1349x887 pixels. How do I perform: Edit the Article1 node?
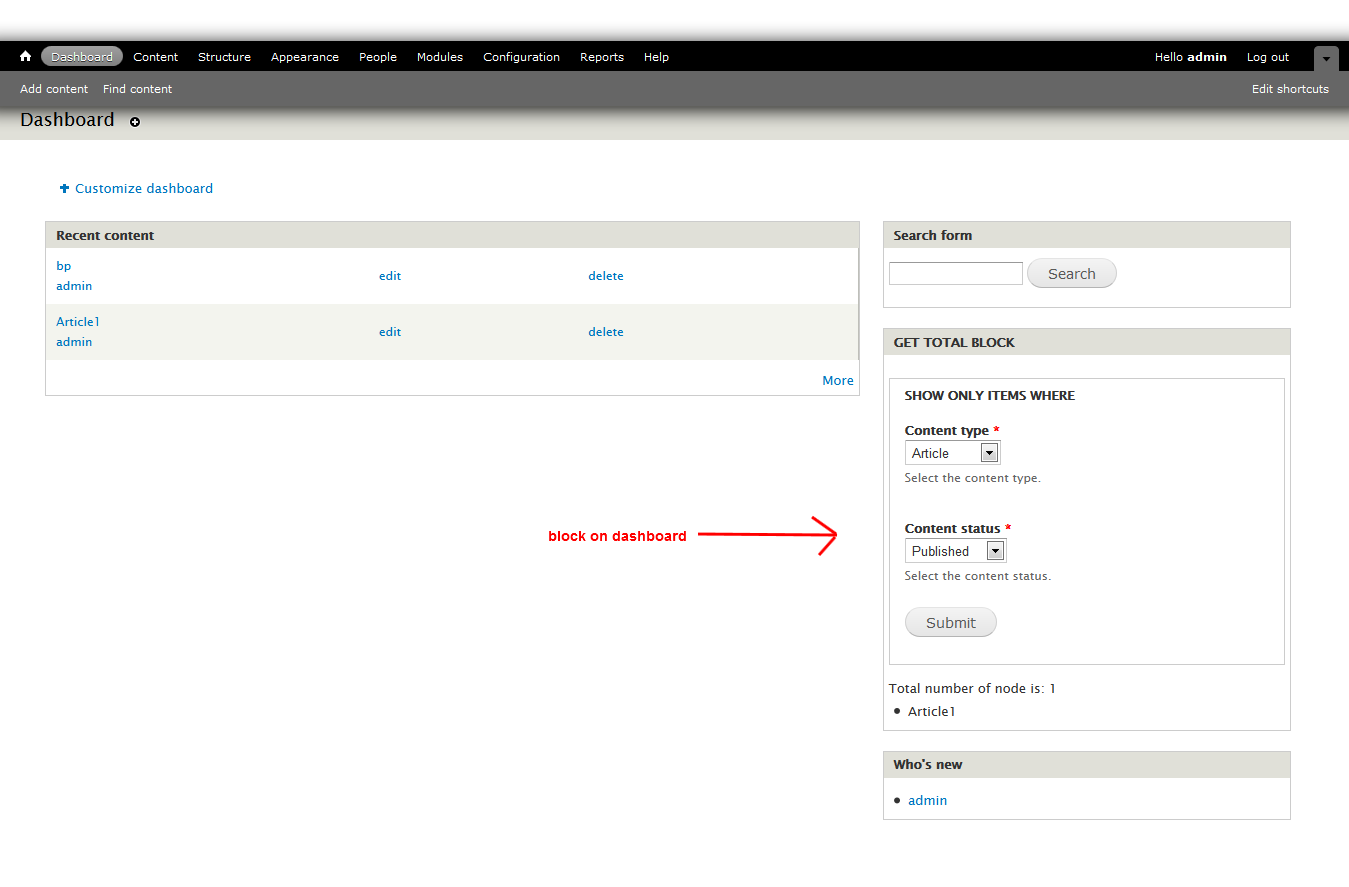[x=390, y=331]
